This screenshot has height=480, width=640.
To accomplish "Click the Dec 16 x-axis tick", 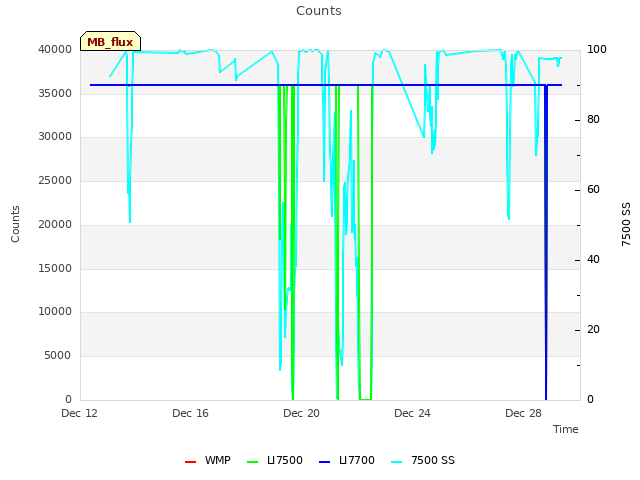I will pos(190,413).
